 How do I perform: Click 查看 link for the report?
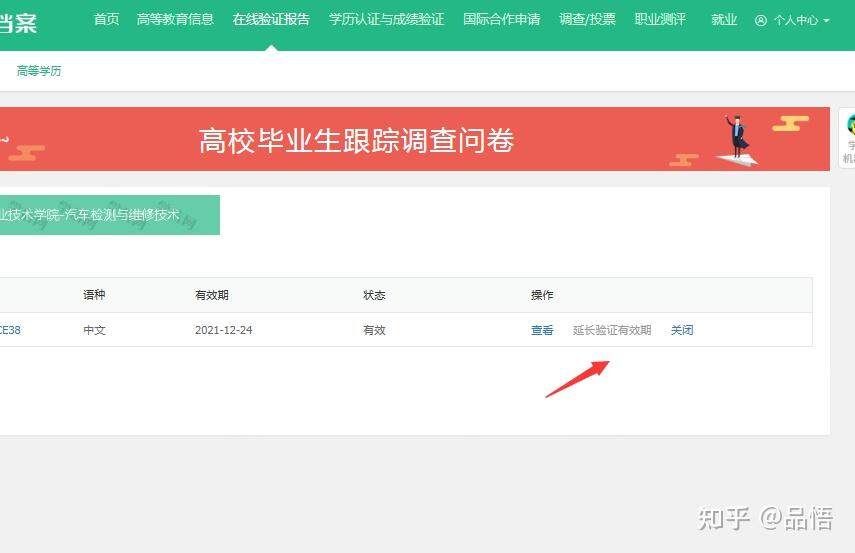542,330
